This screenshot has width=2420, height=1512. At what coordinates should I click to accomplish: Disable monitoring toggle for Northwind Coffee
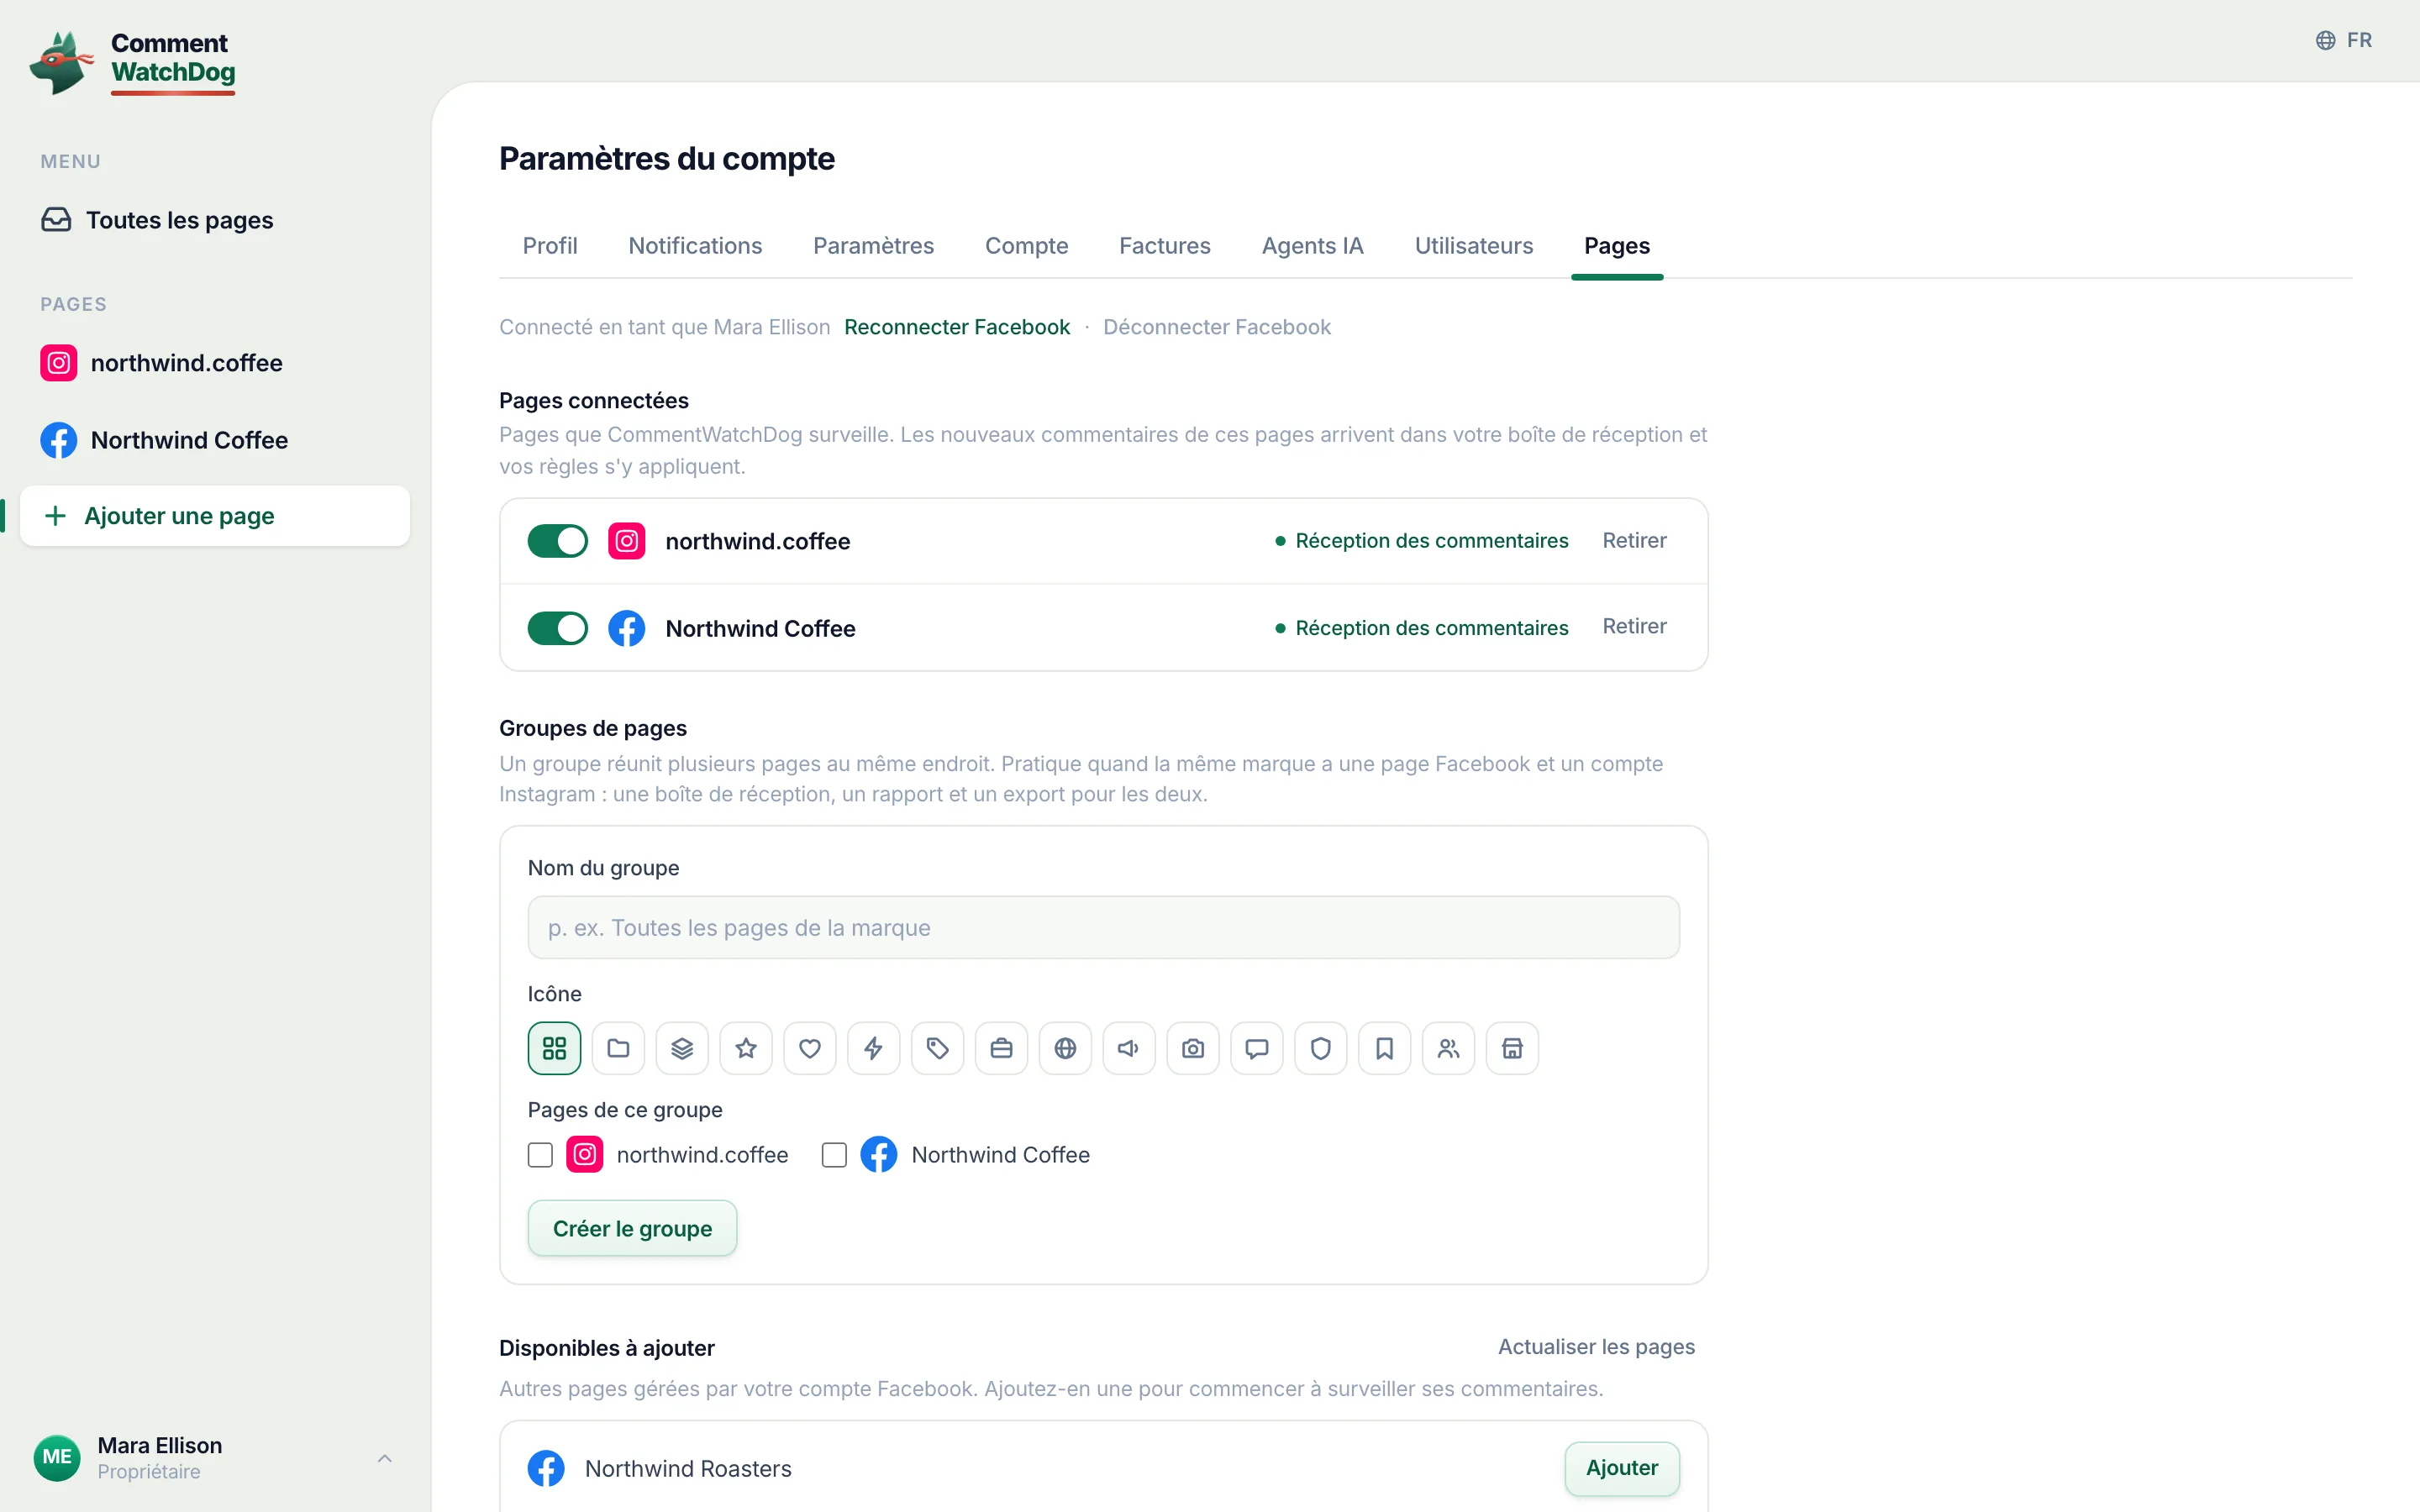pos(558,629)
